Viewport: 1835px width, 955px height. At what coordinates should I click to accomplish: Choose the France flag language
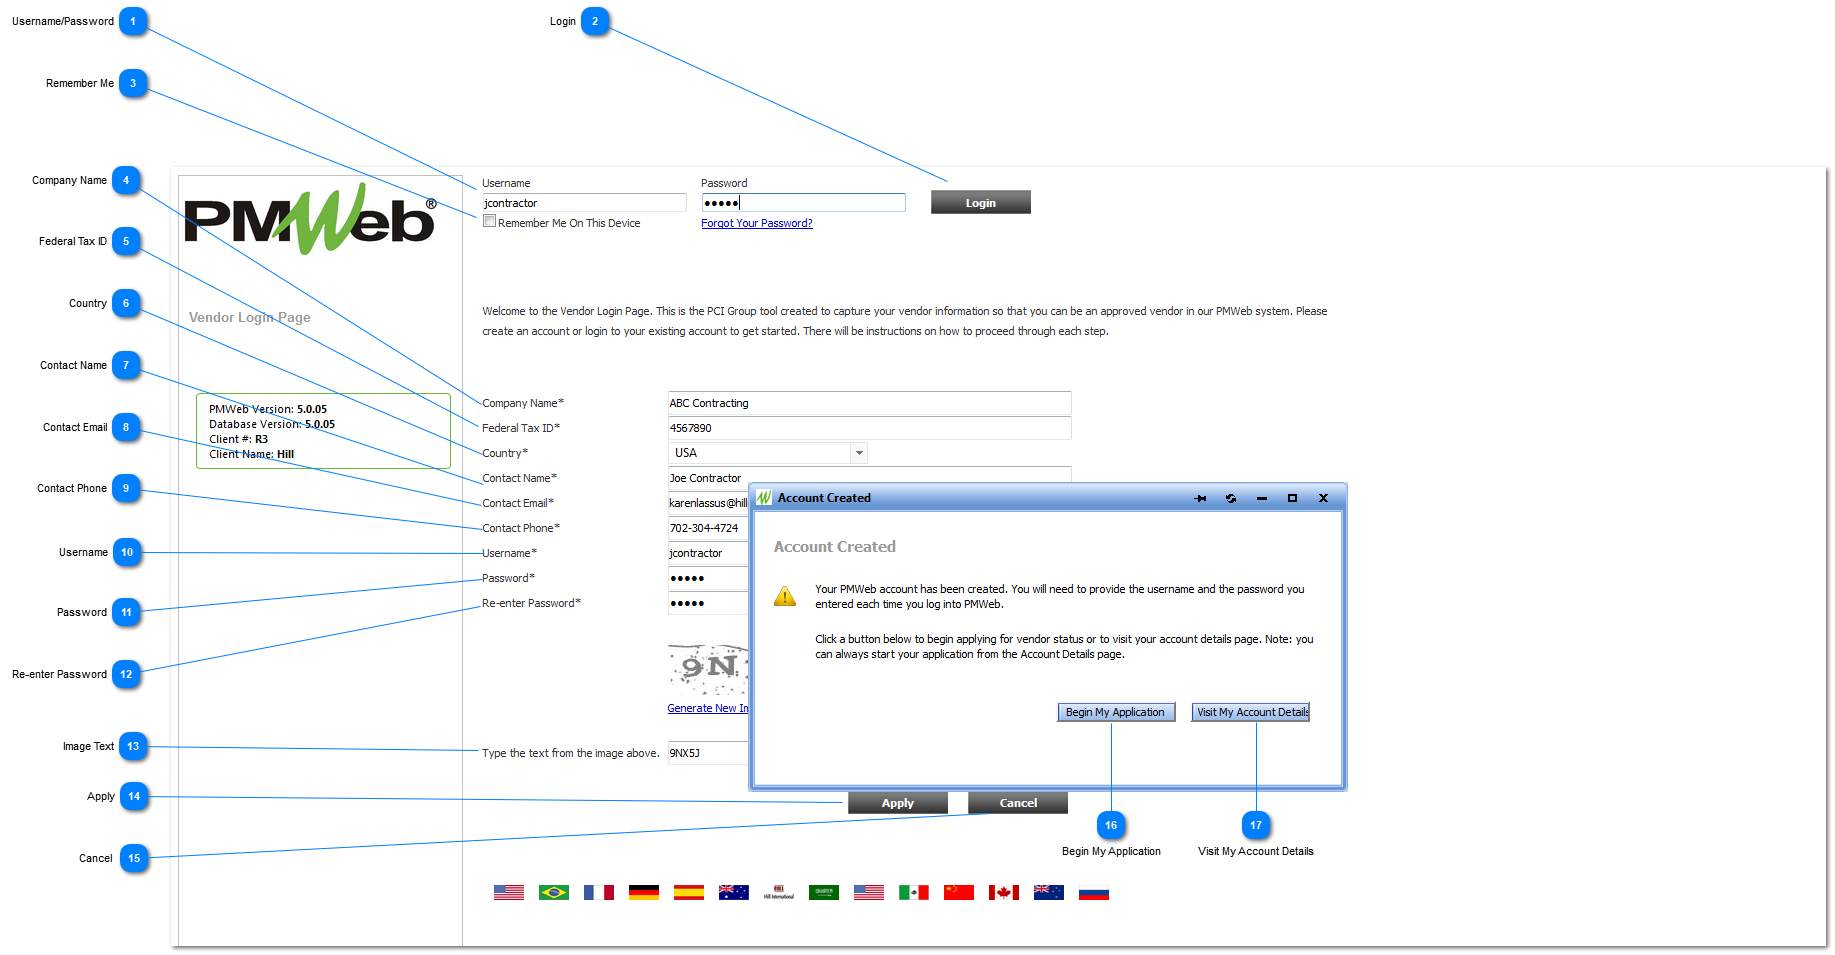coord(598,892)
